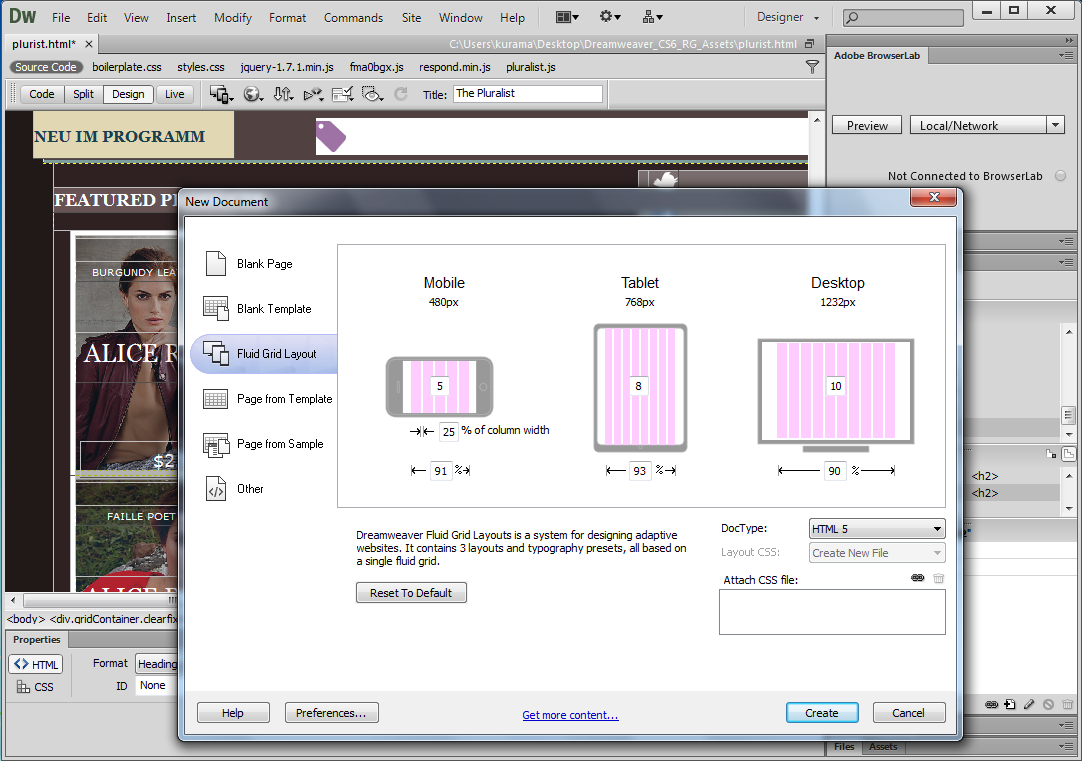Collapse panels with double arrow

[x=1069, y=41]
